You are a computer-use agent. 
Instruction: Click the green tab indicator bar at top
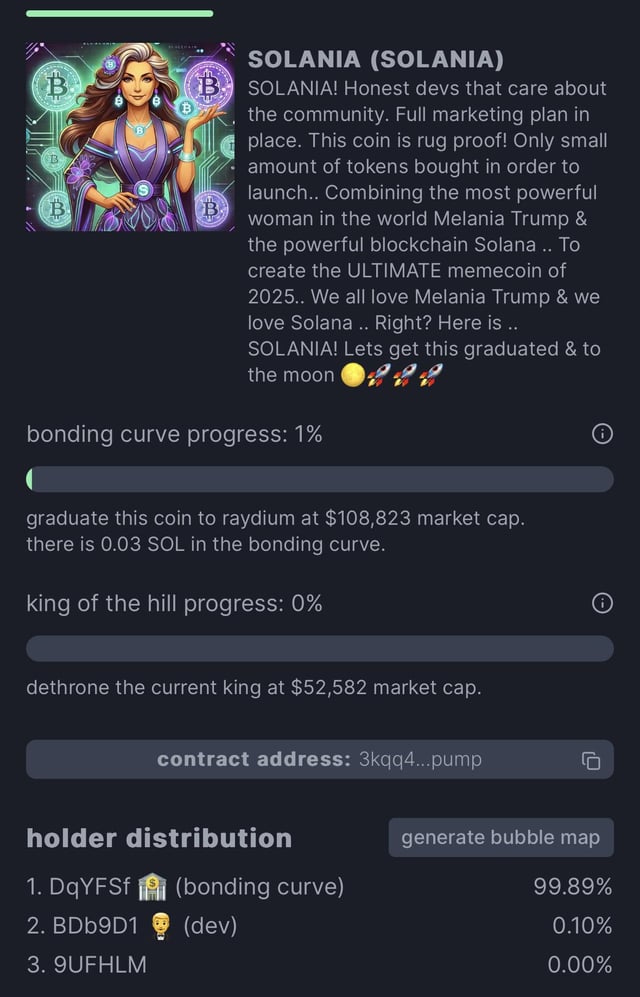point(119,13)
